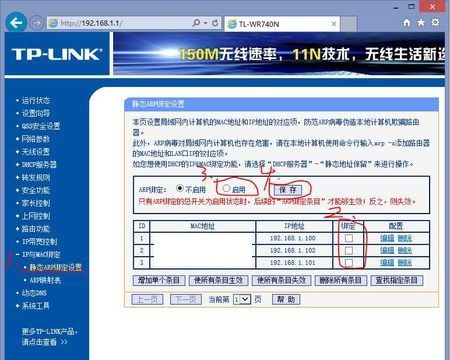Open the current page number dropdown
The width and height of the screenshot is (450, 360).
point(242,299)
